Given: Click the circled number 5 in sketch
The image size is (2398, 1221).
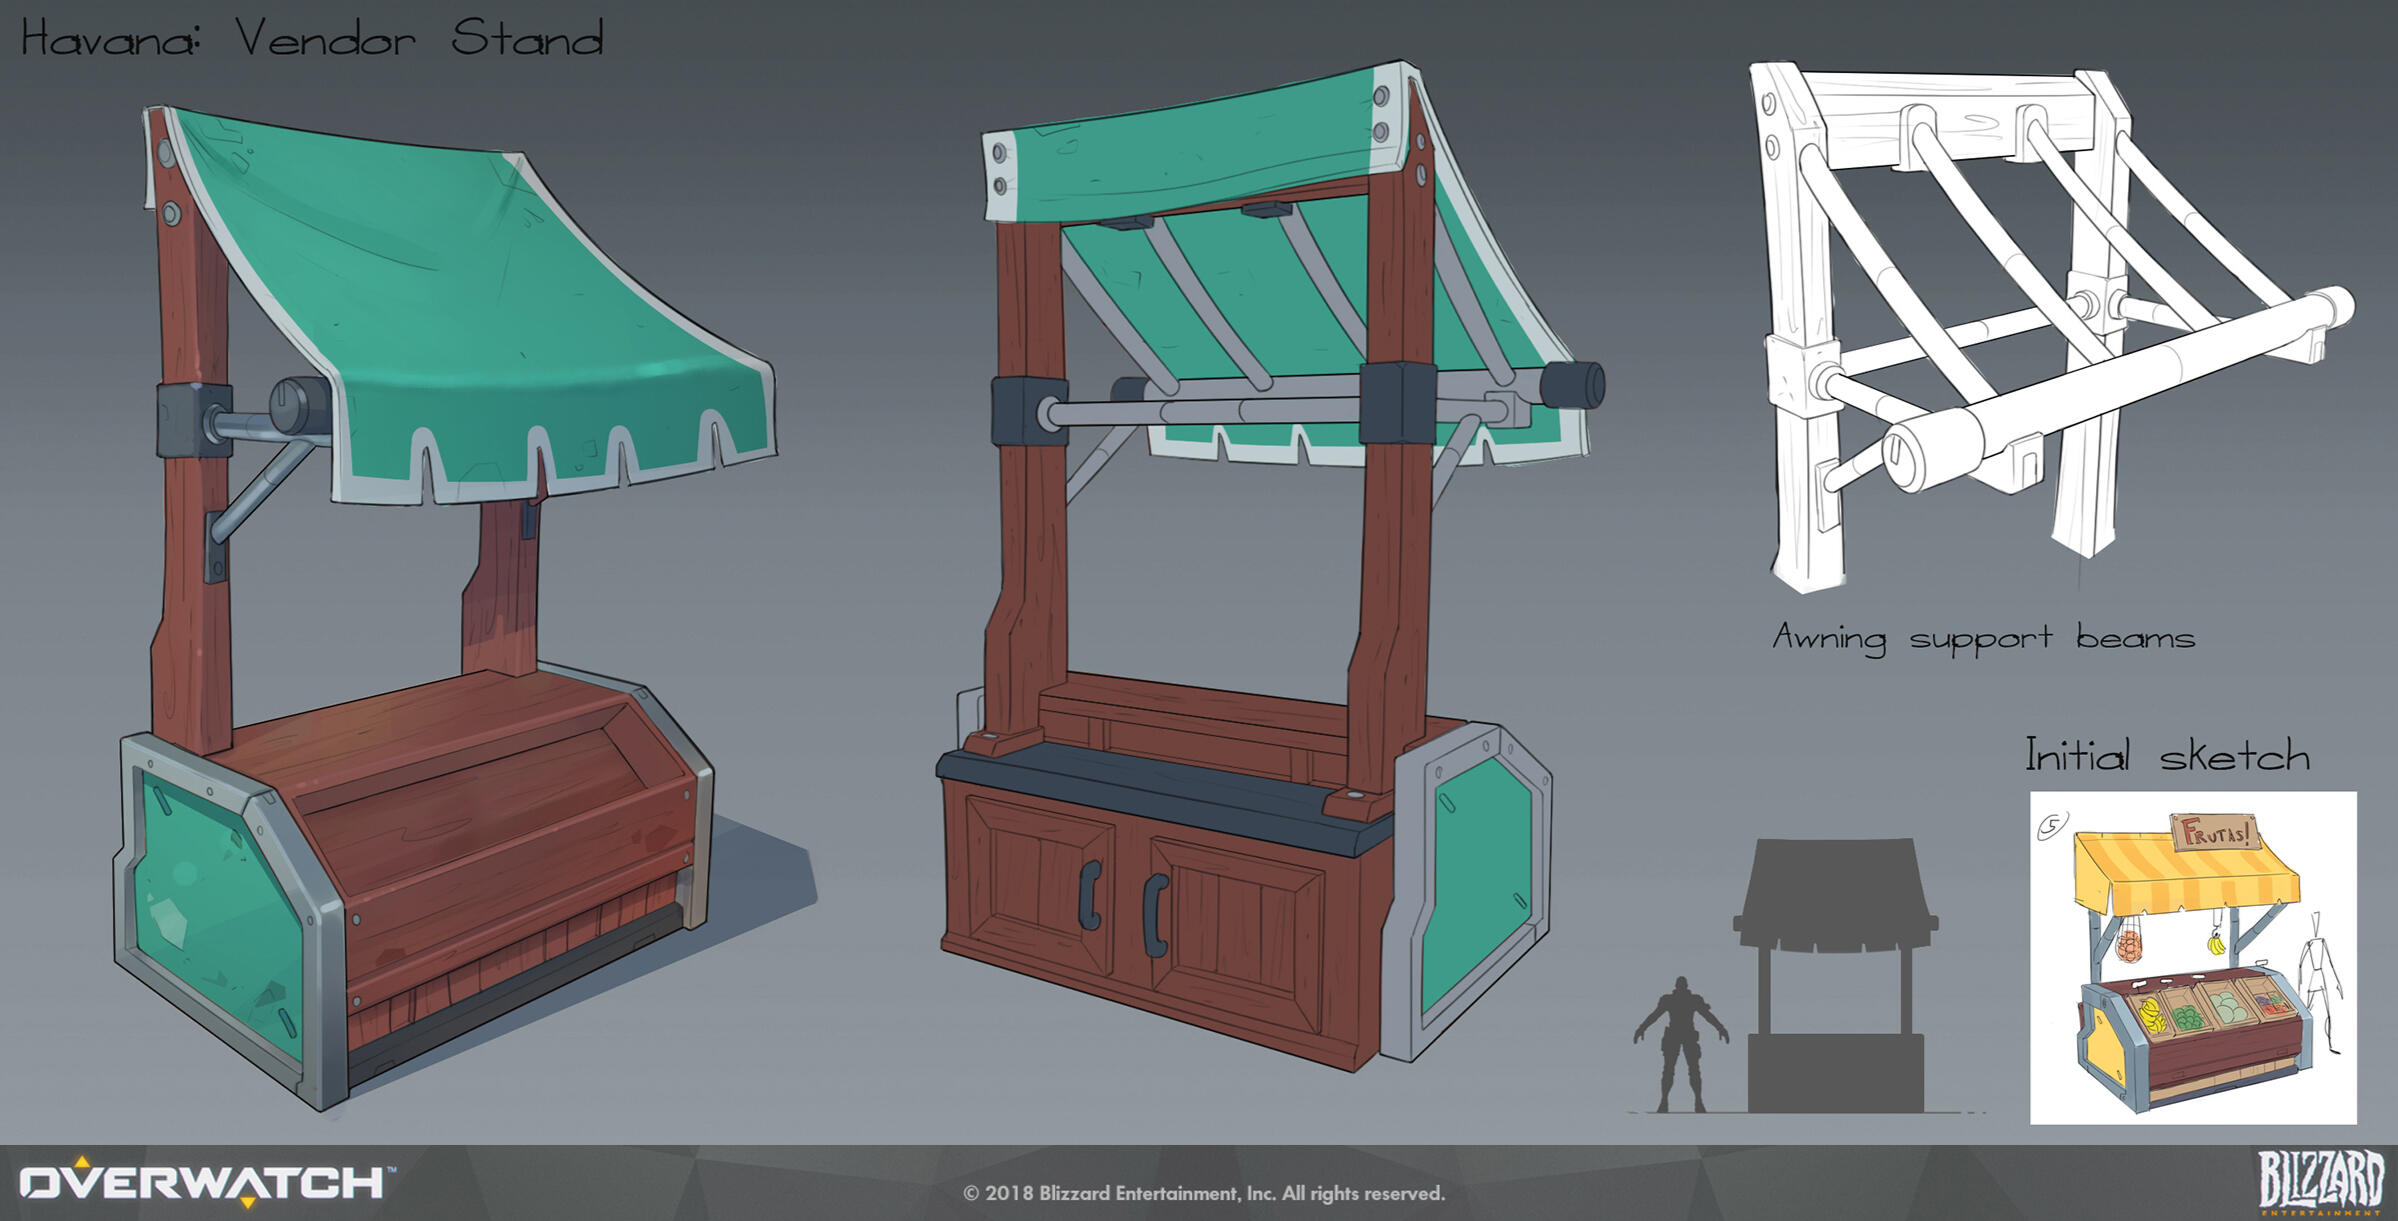Looking at the screenshot, I should tap(2052, 827).
